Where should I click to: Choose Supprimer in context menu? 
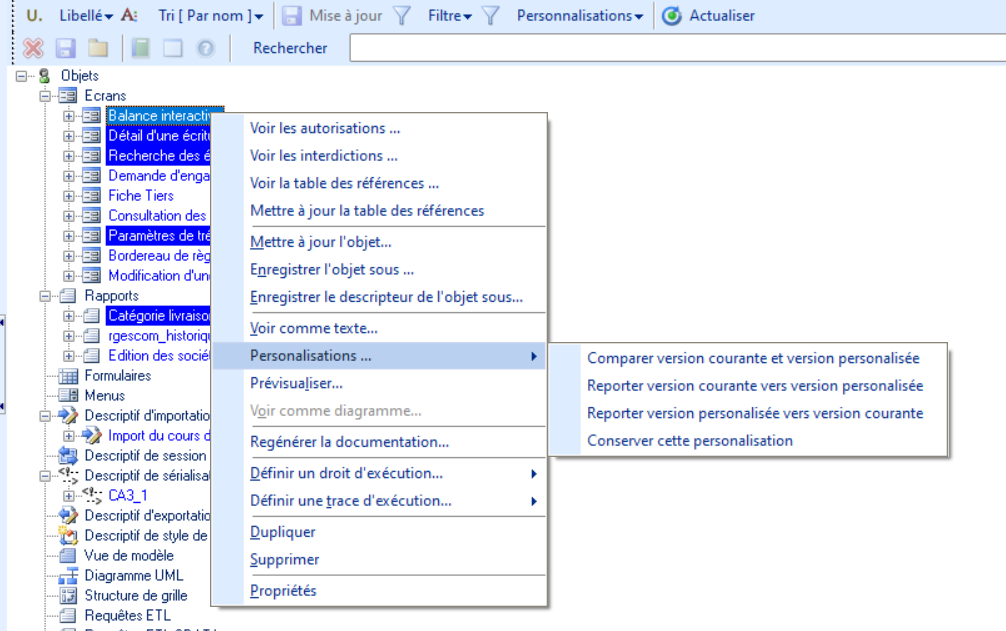coord(379,560)
